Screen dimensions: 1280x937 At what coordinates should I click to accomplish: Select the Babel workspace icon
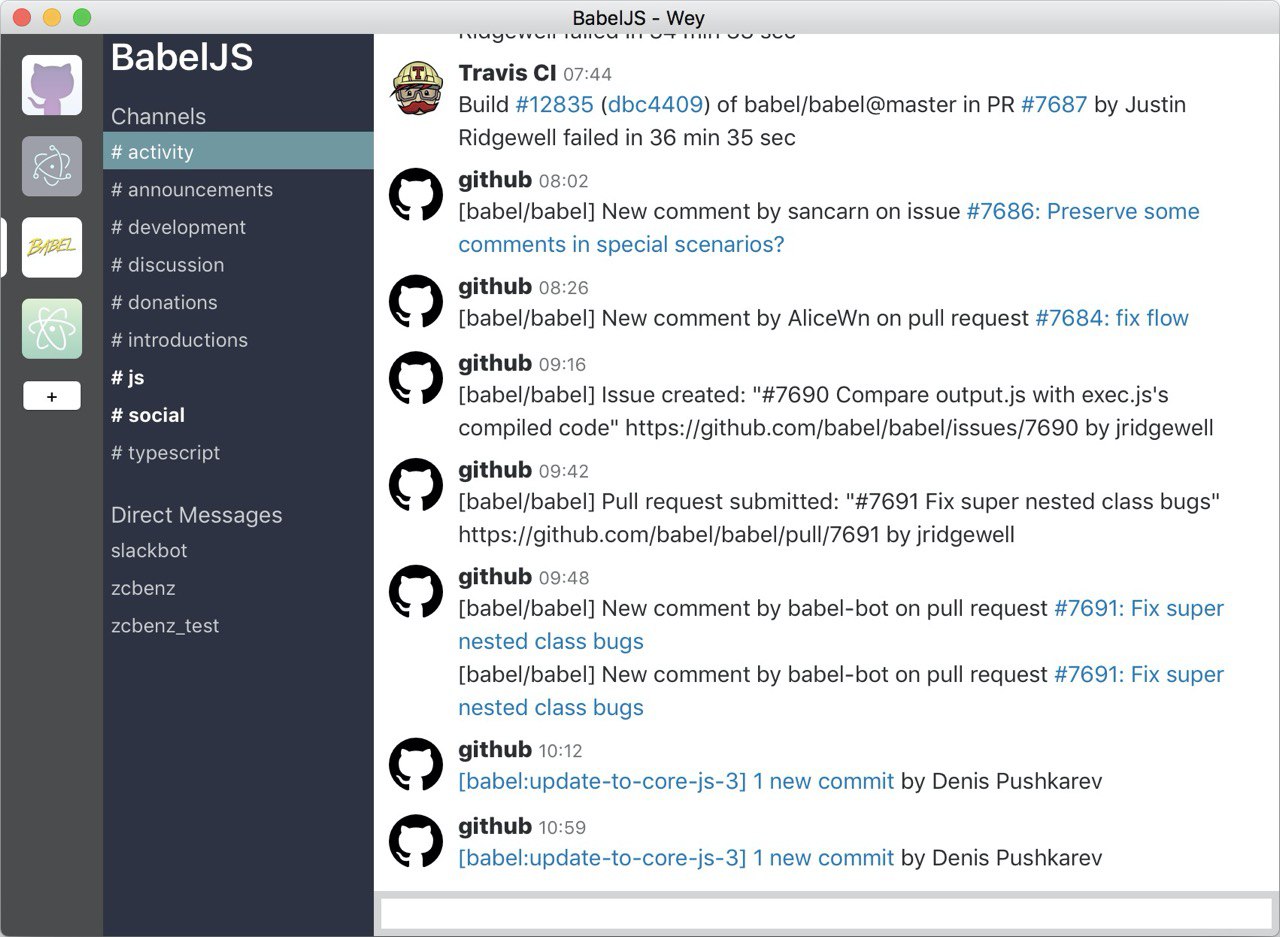(52, 247)
